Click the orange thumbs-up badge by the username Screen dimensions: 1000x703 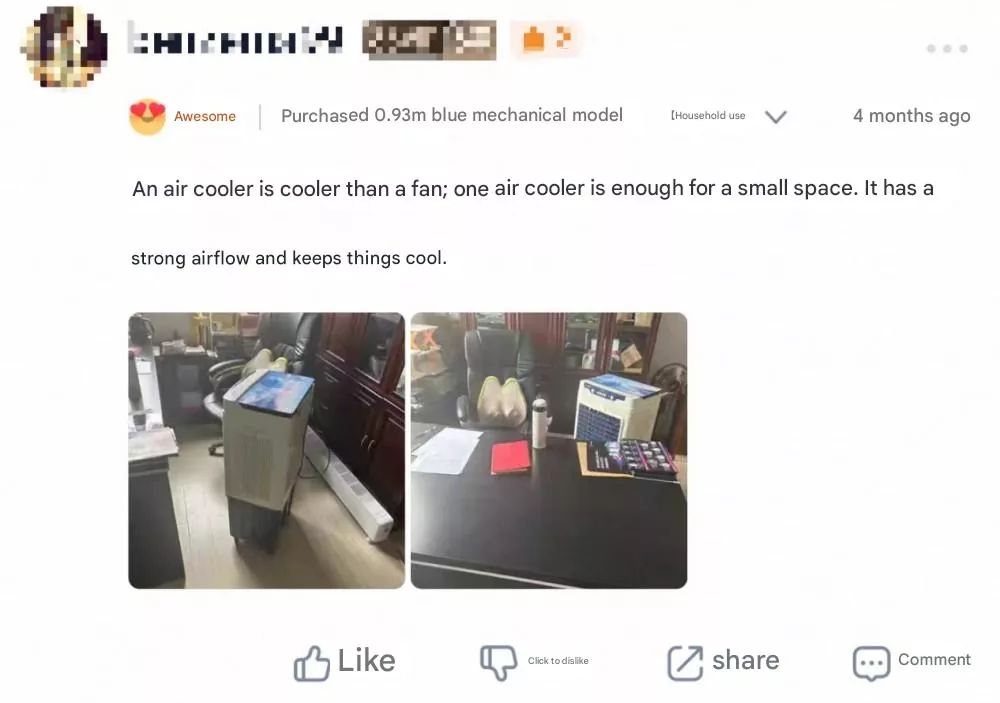coord(546,40)
